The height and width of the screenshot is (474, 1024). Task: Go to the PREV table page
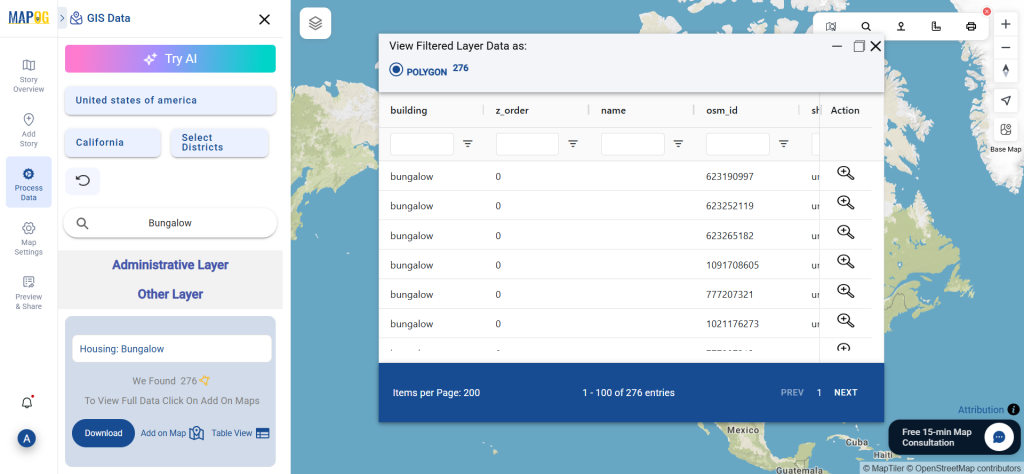[792, 392]
